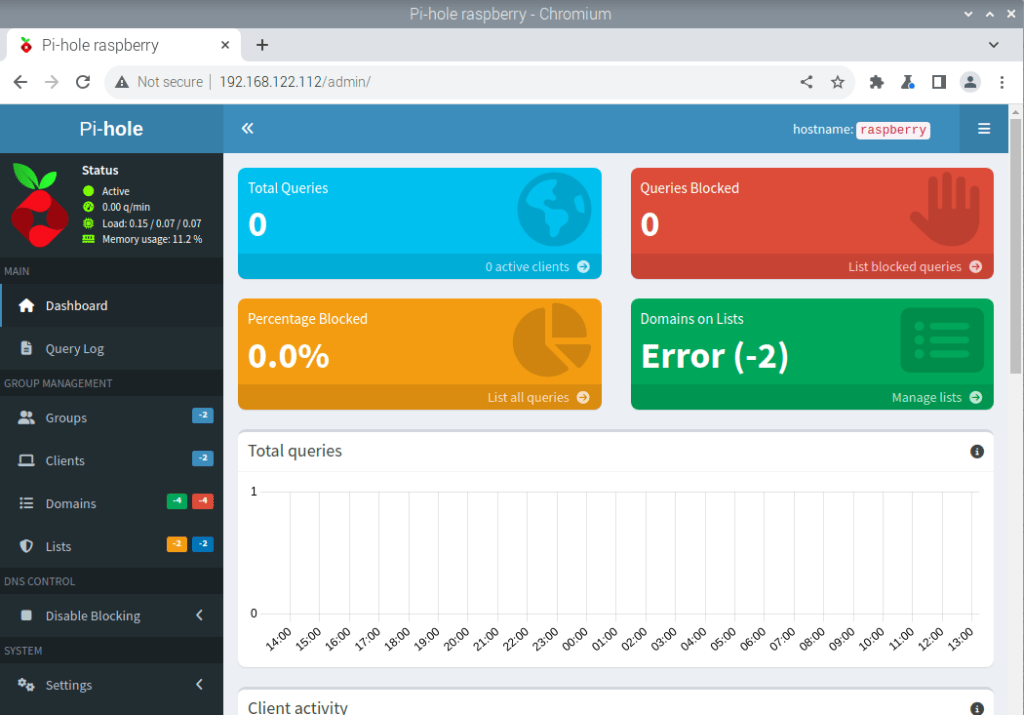Click the Dashboard home icon
The image size is (1024, 715).
click(x=26, y=306)
